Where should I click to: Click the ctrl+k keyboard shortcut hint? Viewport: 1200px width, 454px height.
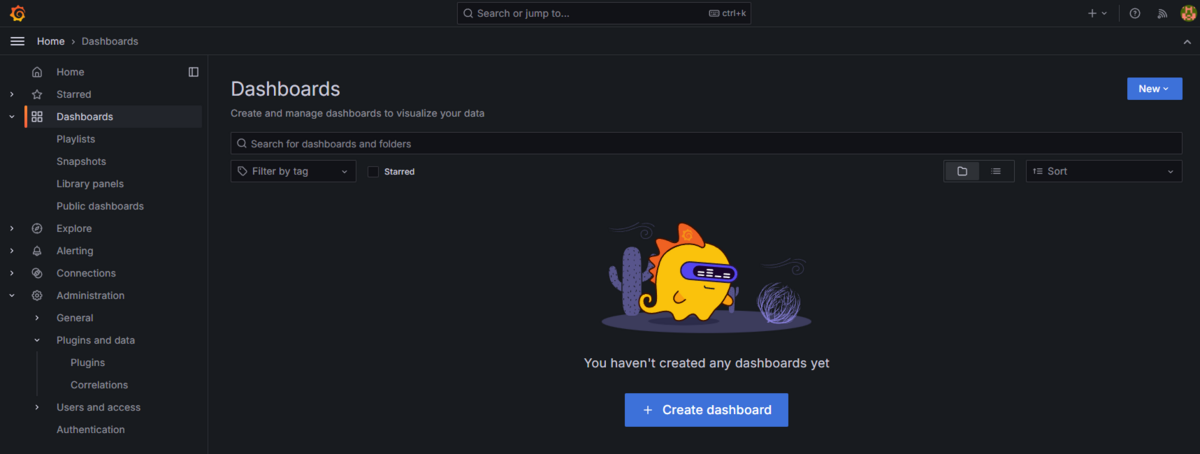[x=728, y=14]
